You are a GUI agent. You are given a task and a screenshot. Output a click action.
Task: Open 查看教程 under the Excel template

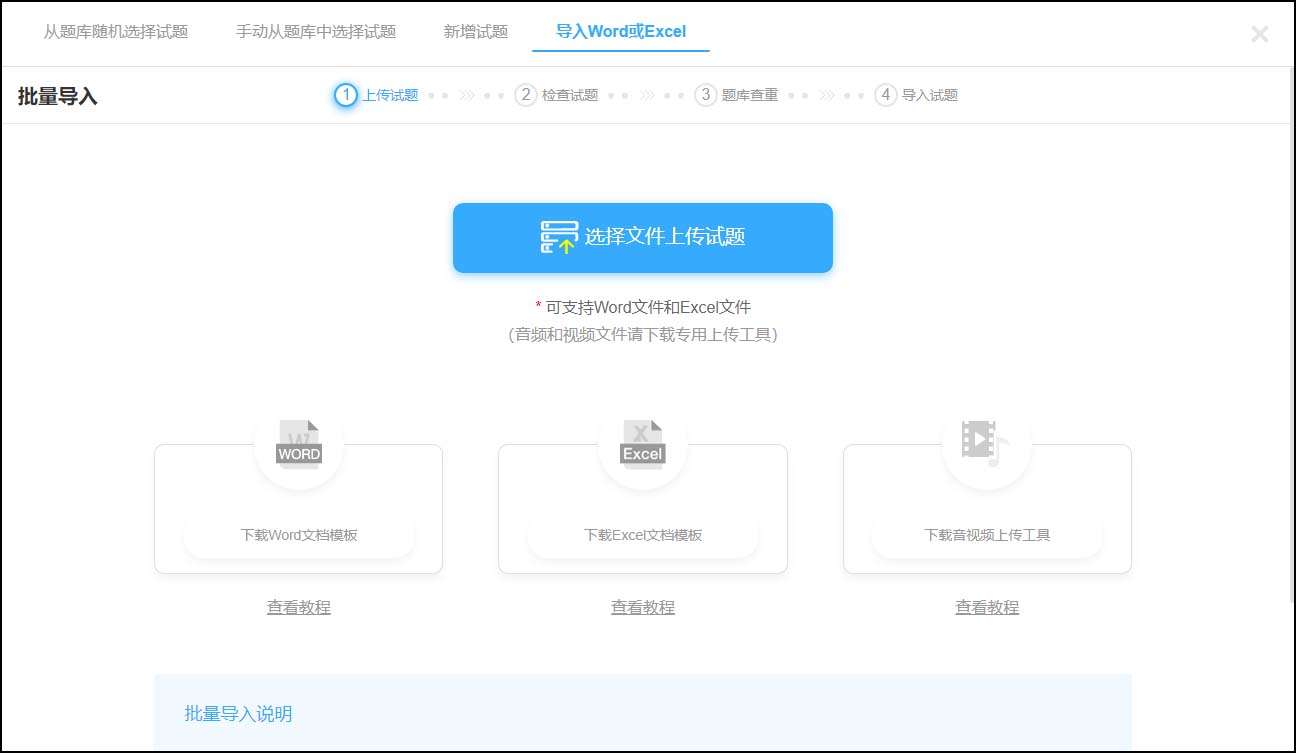point(642,607)
